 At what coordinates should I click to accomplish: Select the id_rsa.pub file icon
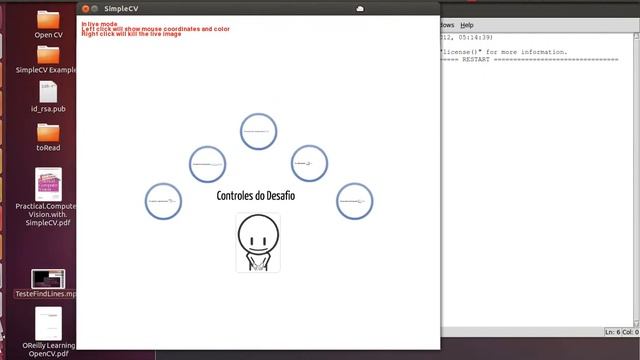point(48,91)
